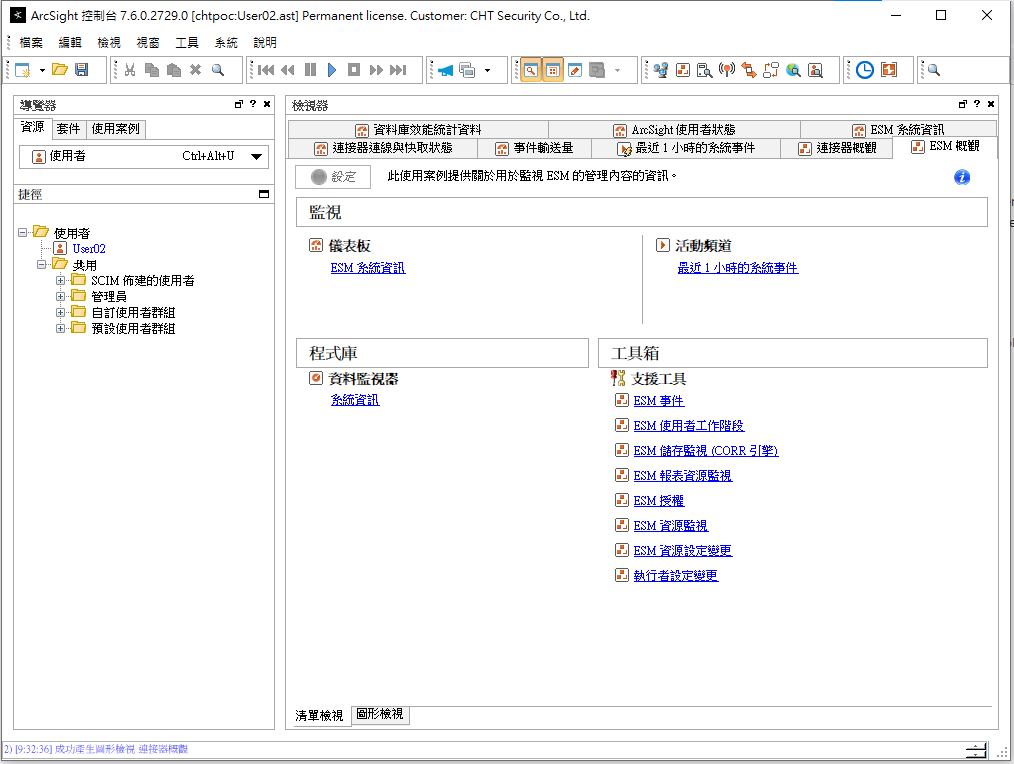Switch to the 事件輸送量 tab
Image resolution: width=1014 pixels, height=764 pixels.
pos(535,148)
